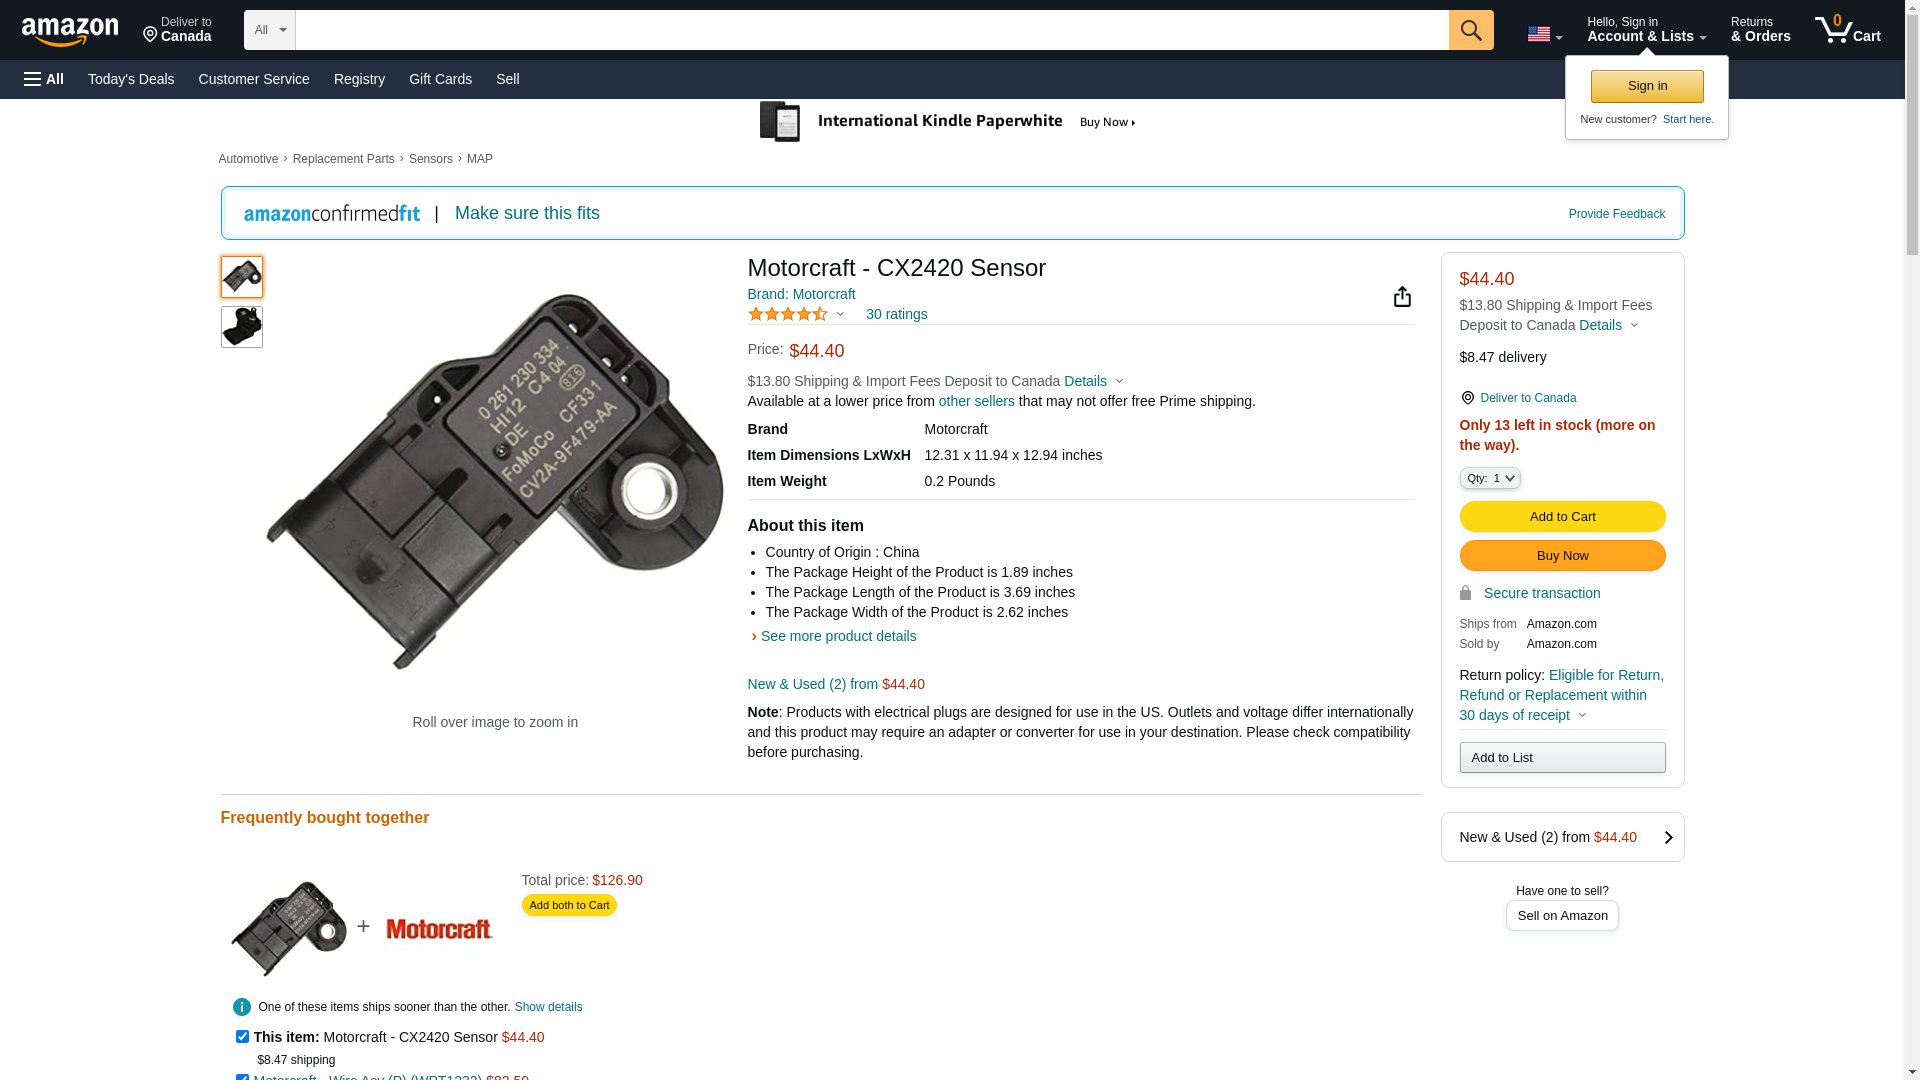
Task: Click the Add both to Cart button
Action: pyautogui.click(x=569, y=905)
